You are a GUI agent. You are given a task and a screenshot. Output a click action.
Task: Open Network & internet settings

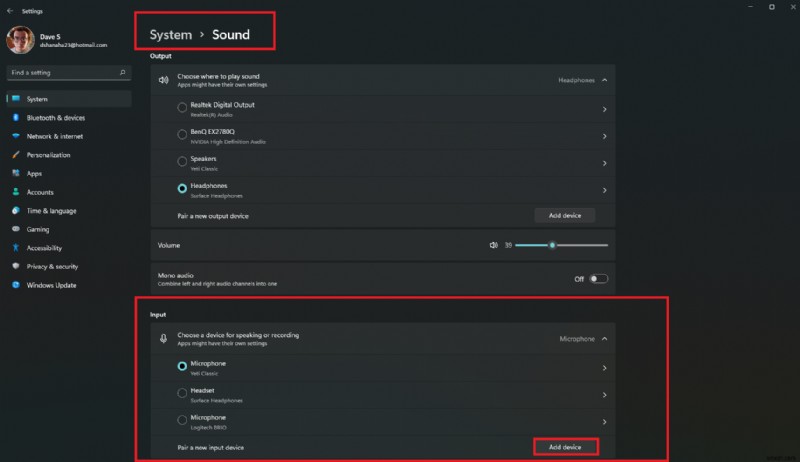[x=69, y=136]
